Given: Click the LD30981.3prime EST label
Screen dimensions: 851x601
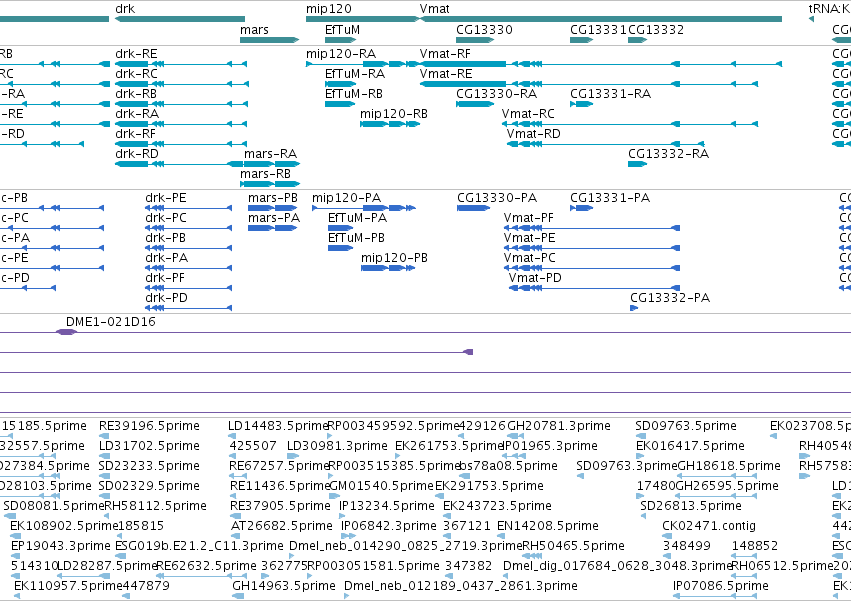Looking at the screenshot, I should pyautogui.click(x=337, y=446).
